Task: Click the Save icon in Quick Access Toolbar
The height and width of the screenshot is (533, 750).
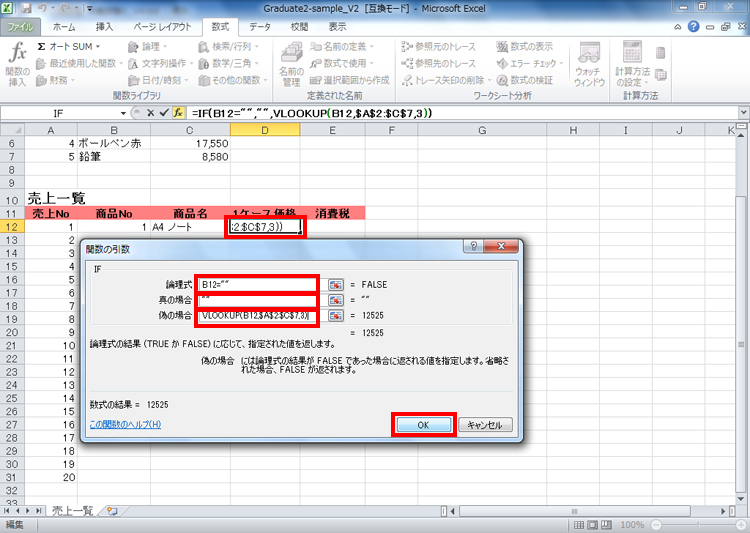Action: 26,8
